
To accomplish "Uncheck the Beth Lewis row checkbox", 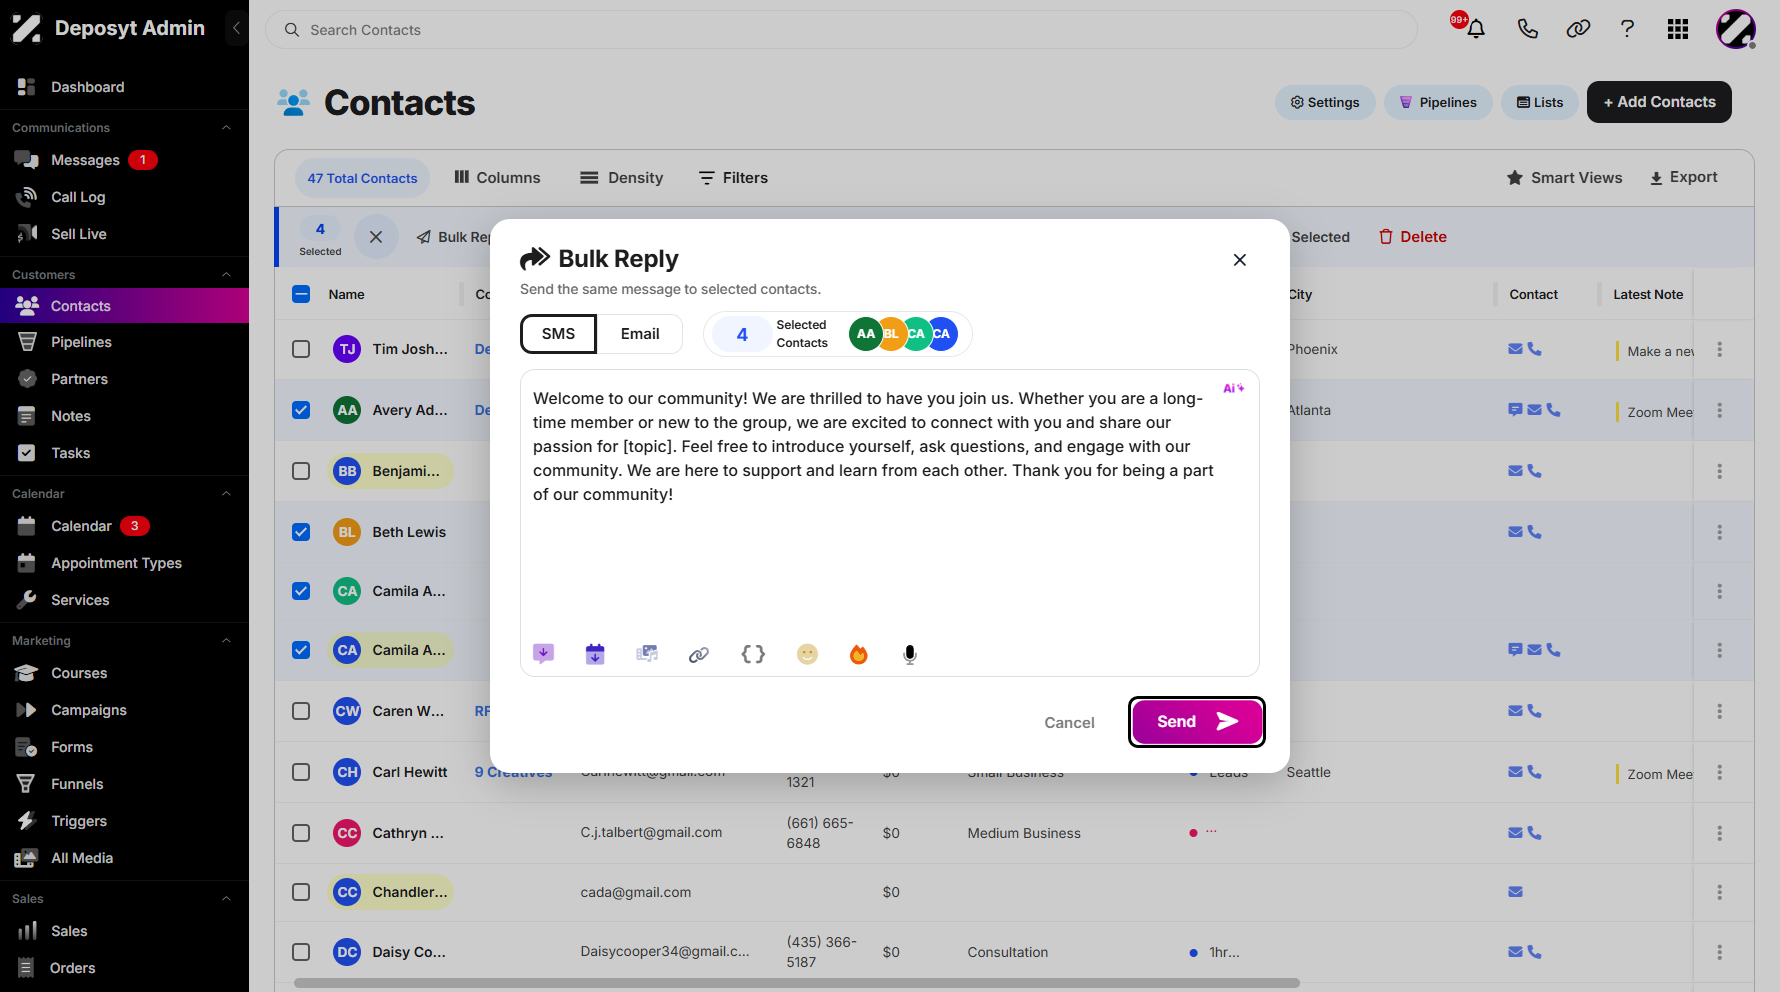I will tap(301, 532).
